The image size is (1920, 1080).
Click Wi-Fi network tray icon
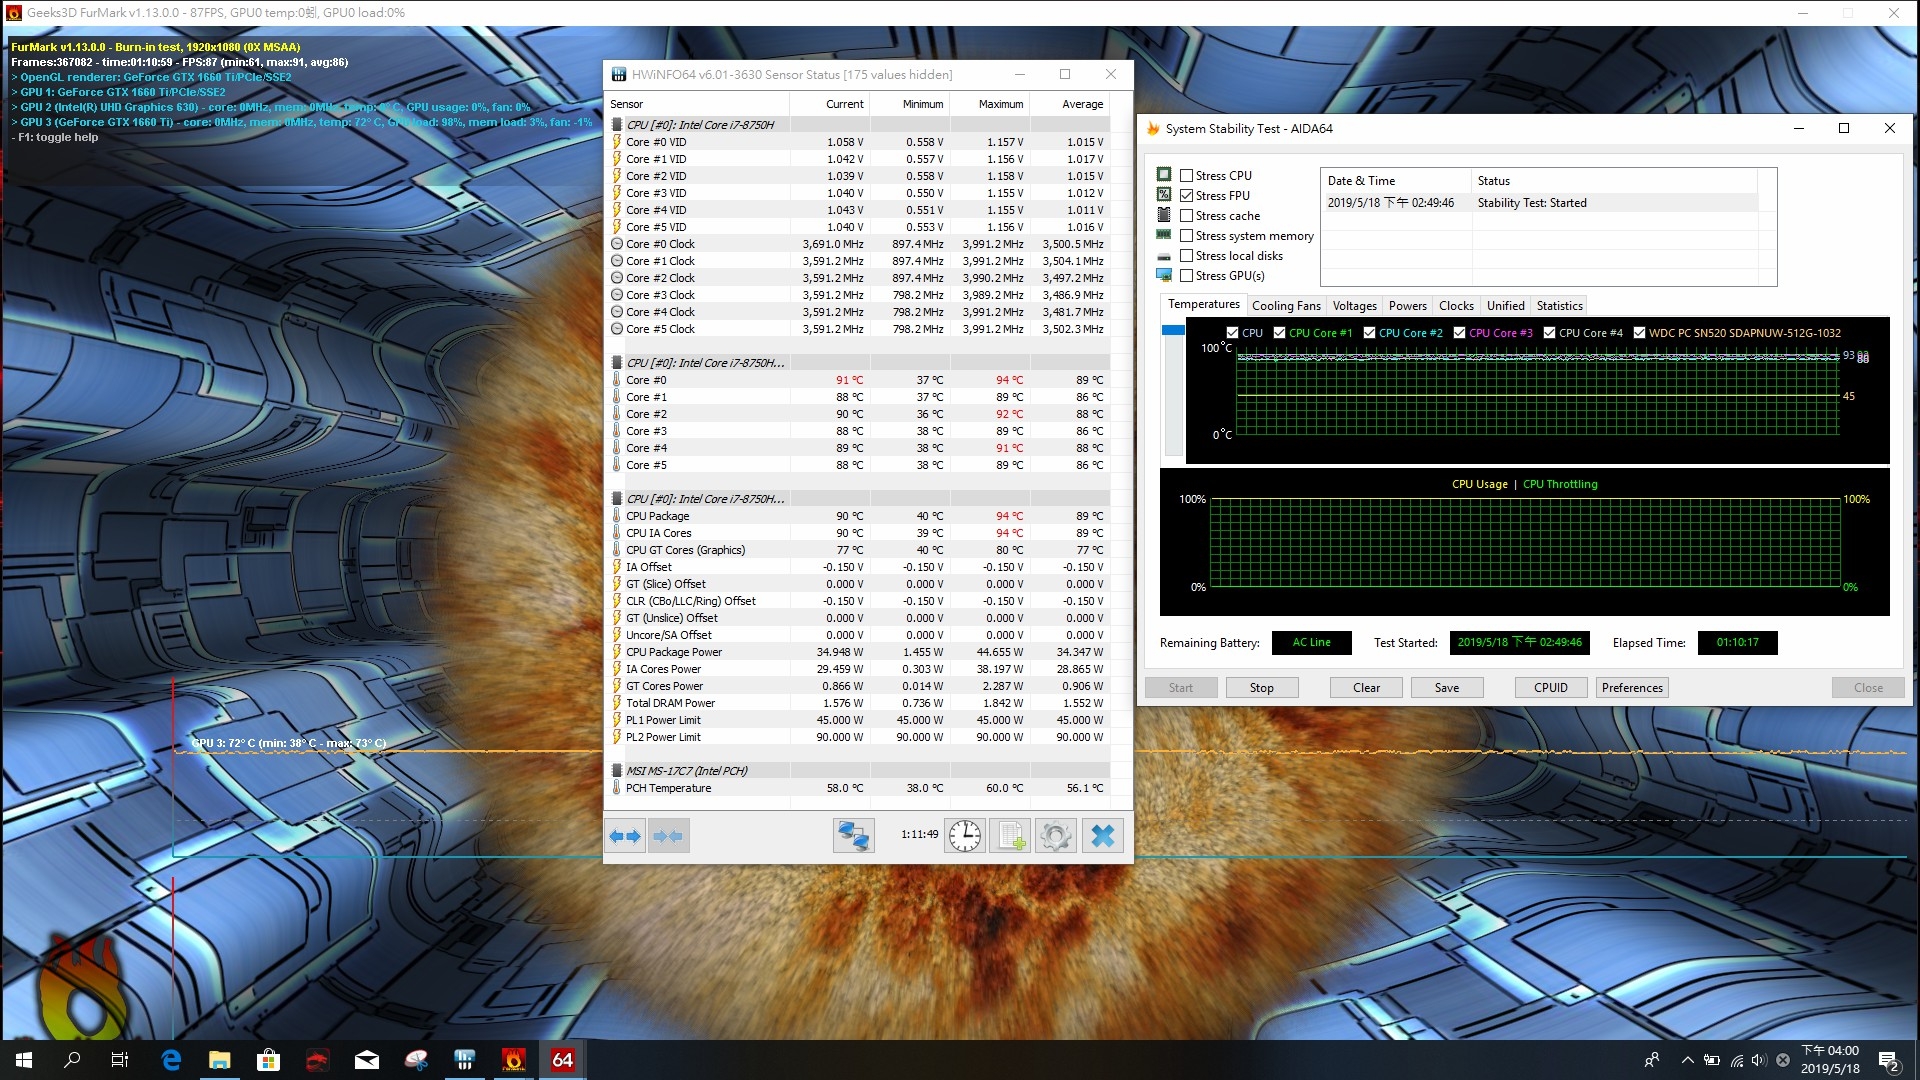coord(1737,1060)
